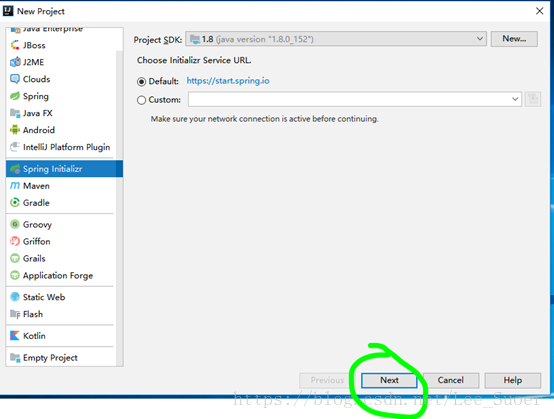Click the IntelliJ Platform Plugin icon
This screenshot has width=554, height=419.
[15, 147]
